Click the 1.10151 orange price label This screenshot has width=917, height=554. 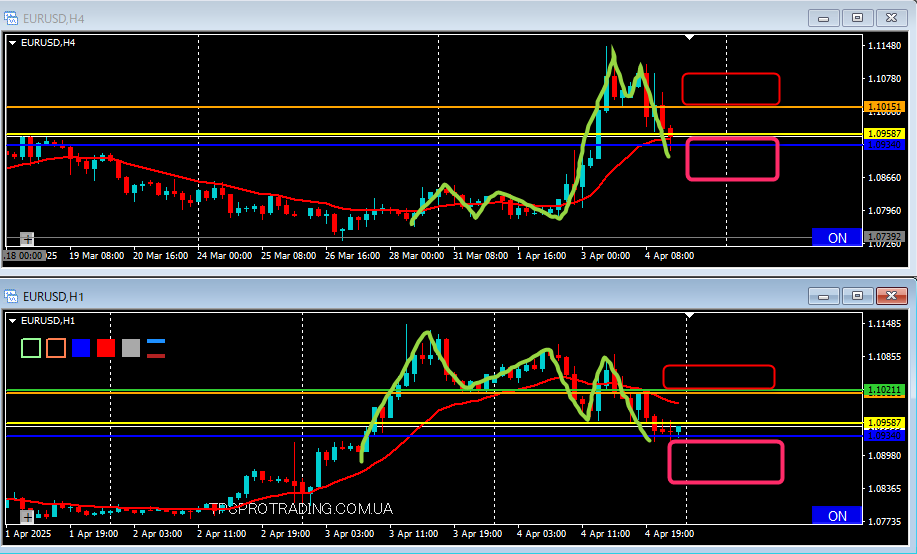tap(885, 106)
